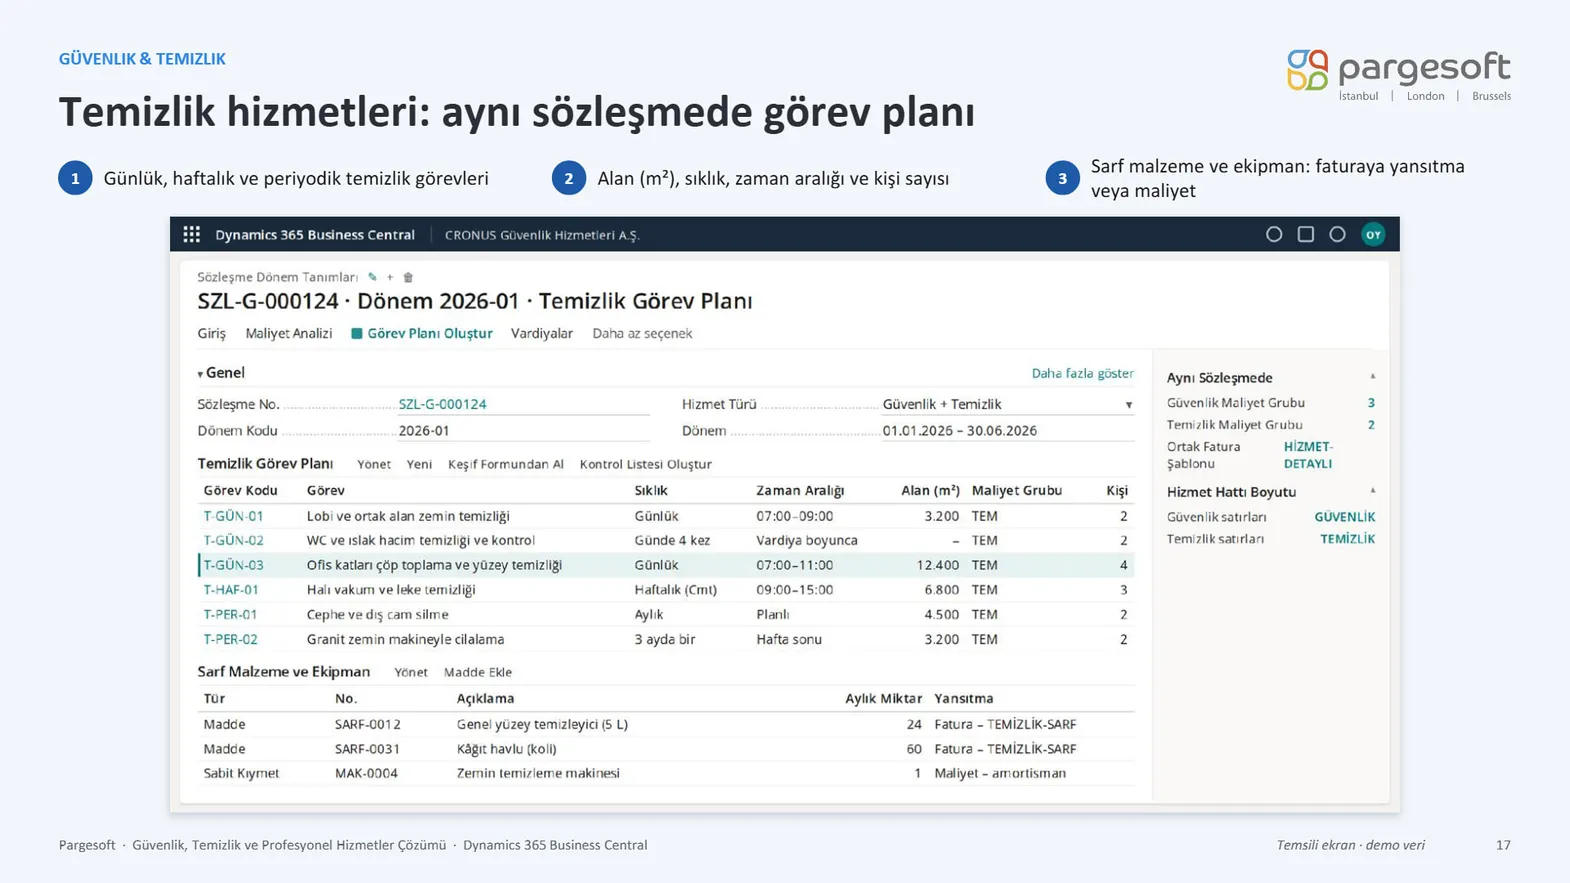Click Yeni to add a task line
The image size is (1570, 883).
(x=419, y=464)
